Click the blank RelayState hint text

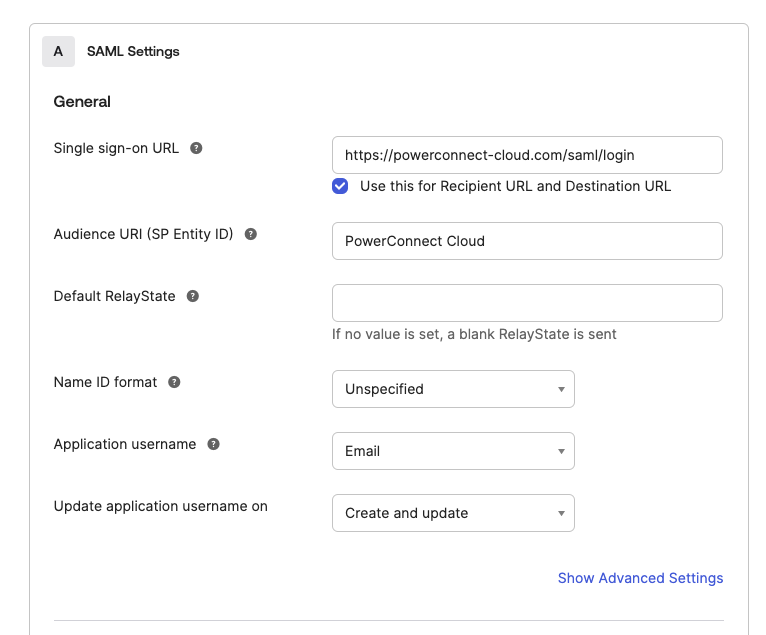click(x=474, y=334)
